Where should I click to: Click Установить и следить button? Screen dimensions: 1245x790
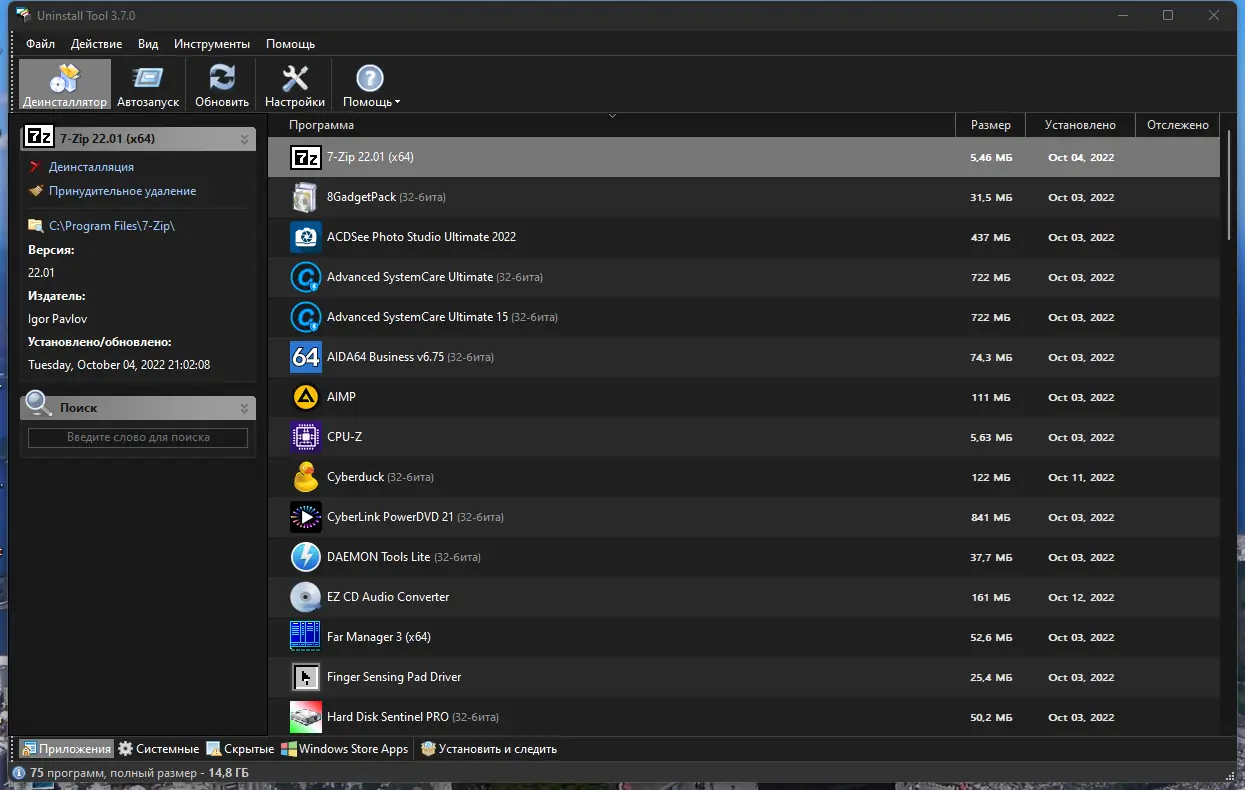click(489, 749)
